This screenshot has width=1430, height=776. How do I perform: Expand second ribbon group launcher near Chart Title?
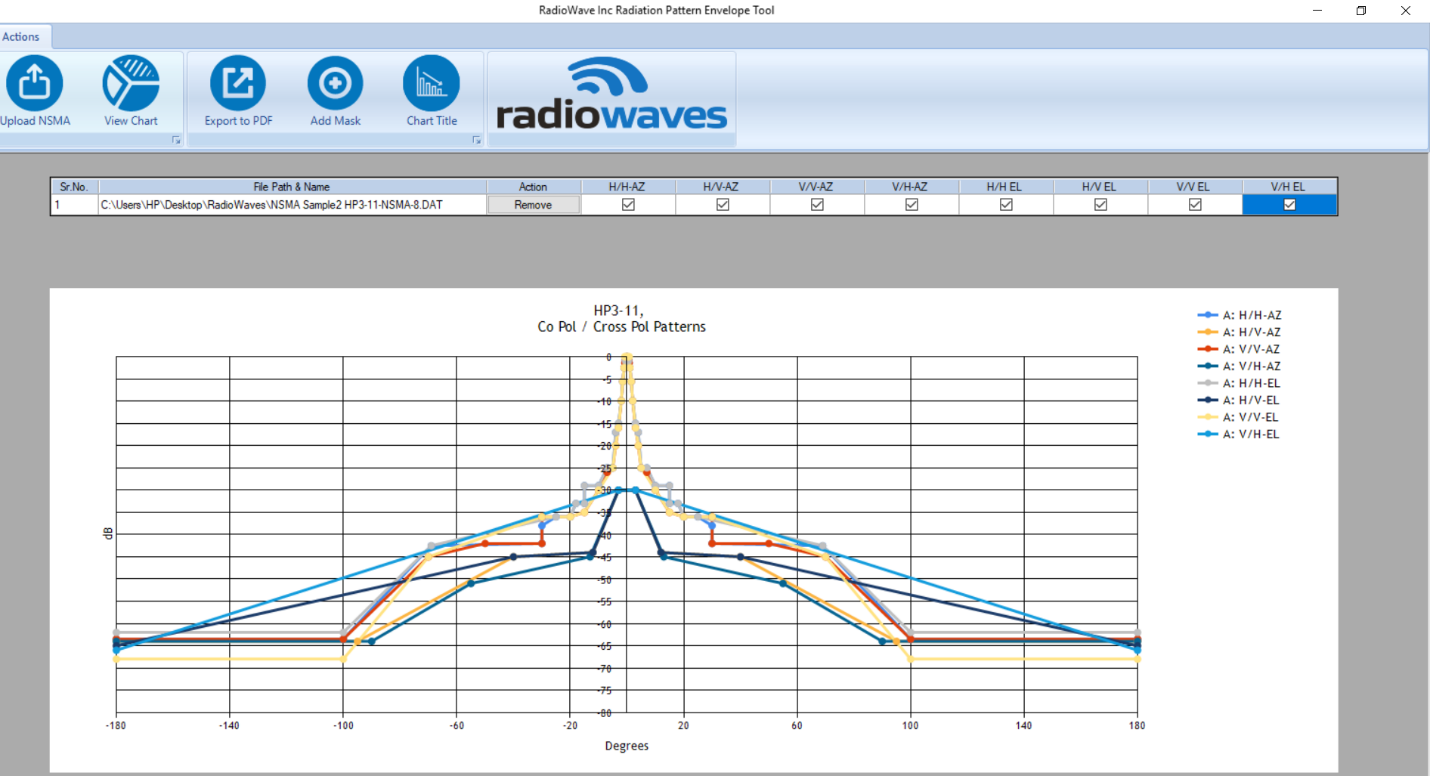(x=476, y=141)
